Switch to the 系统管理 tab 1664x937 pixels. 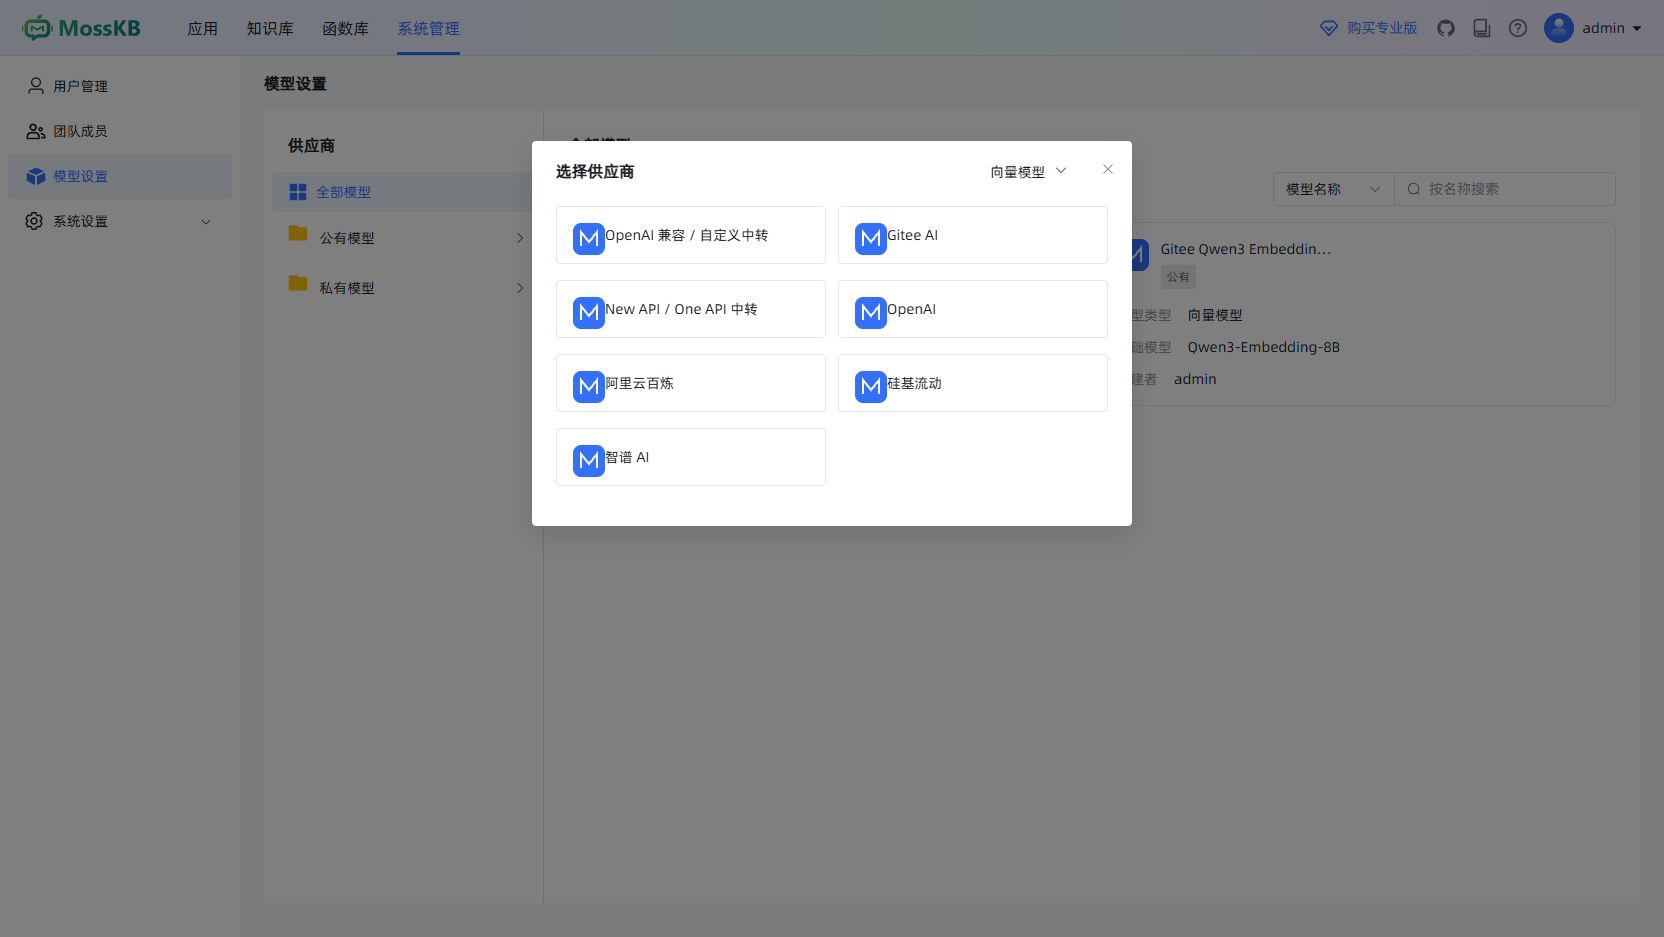pos(429,29)
